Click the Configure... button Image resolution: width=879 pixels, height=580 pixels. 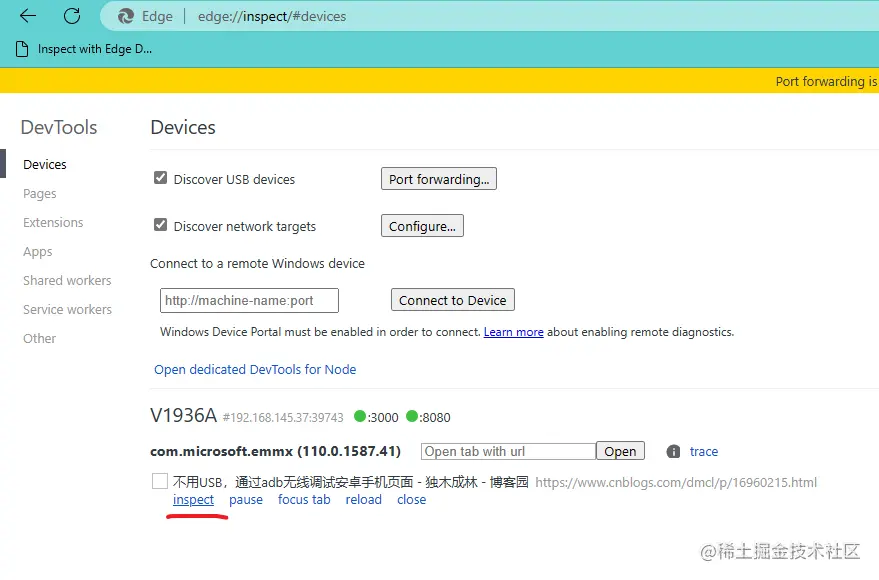(422, 226)
